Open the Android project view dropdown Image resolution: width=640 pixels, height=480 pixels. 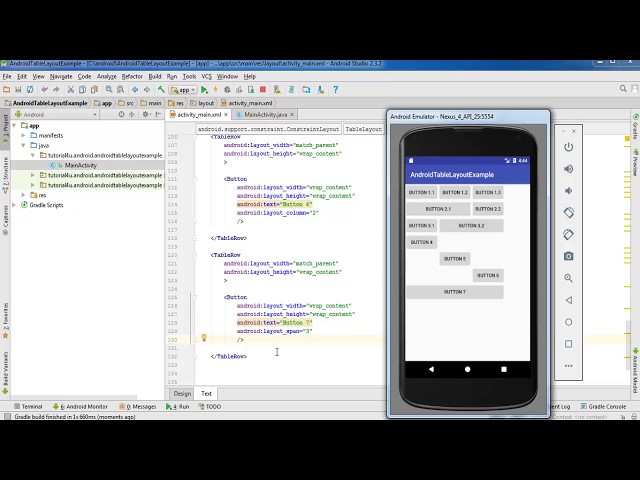pos(56,115)
